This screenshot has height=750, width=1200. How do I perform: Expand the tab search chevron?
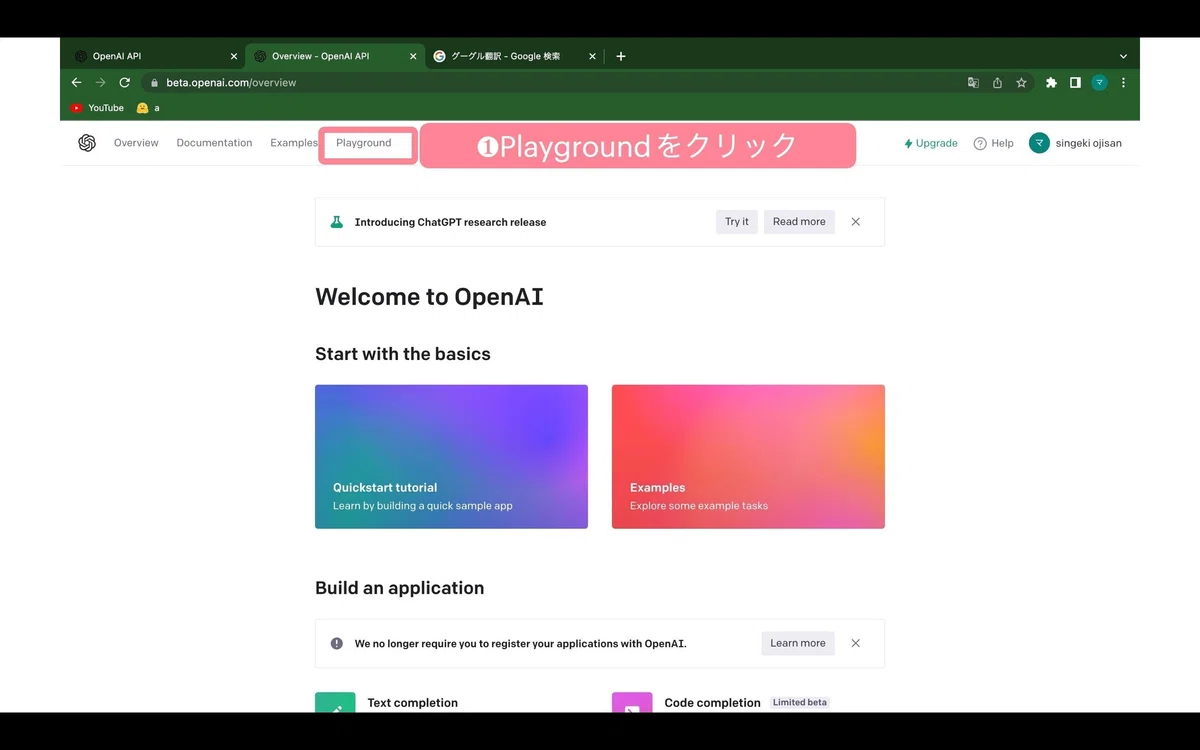click(1123, 56)
